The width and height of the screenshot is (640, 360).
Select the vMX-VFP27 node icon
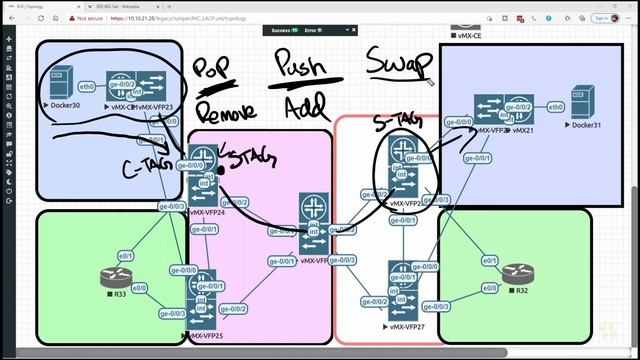click(403, 291)
